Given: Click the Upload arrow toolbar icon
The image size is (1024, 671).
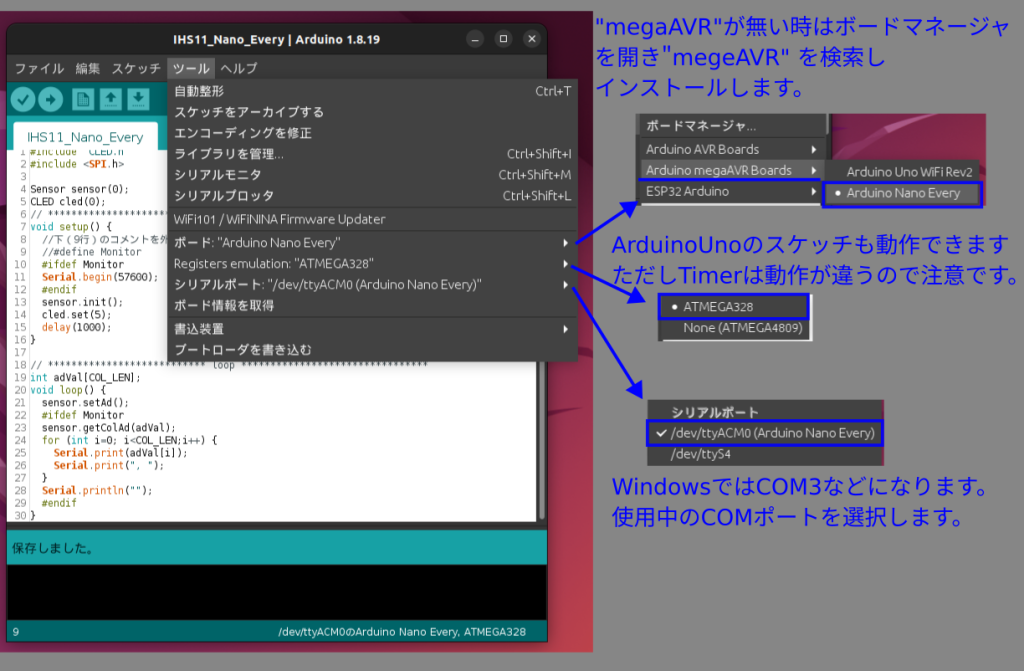Looking at the screenshot, I should [50, 99].
